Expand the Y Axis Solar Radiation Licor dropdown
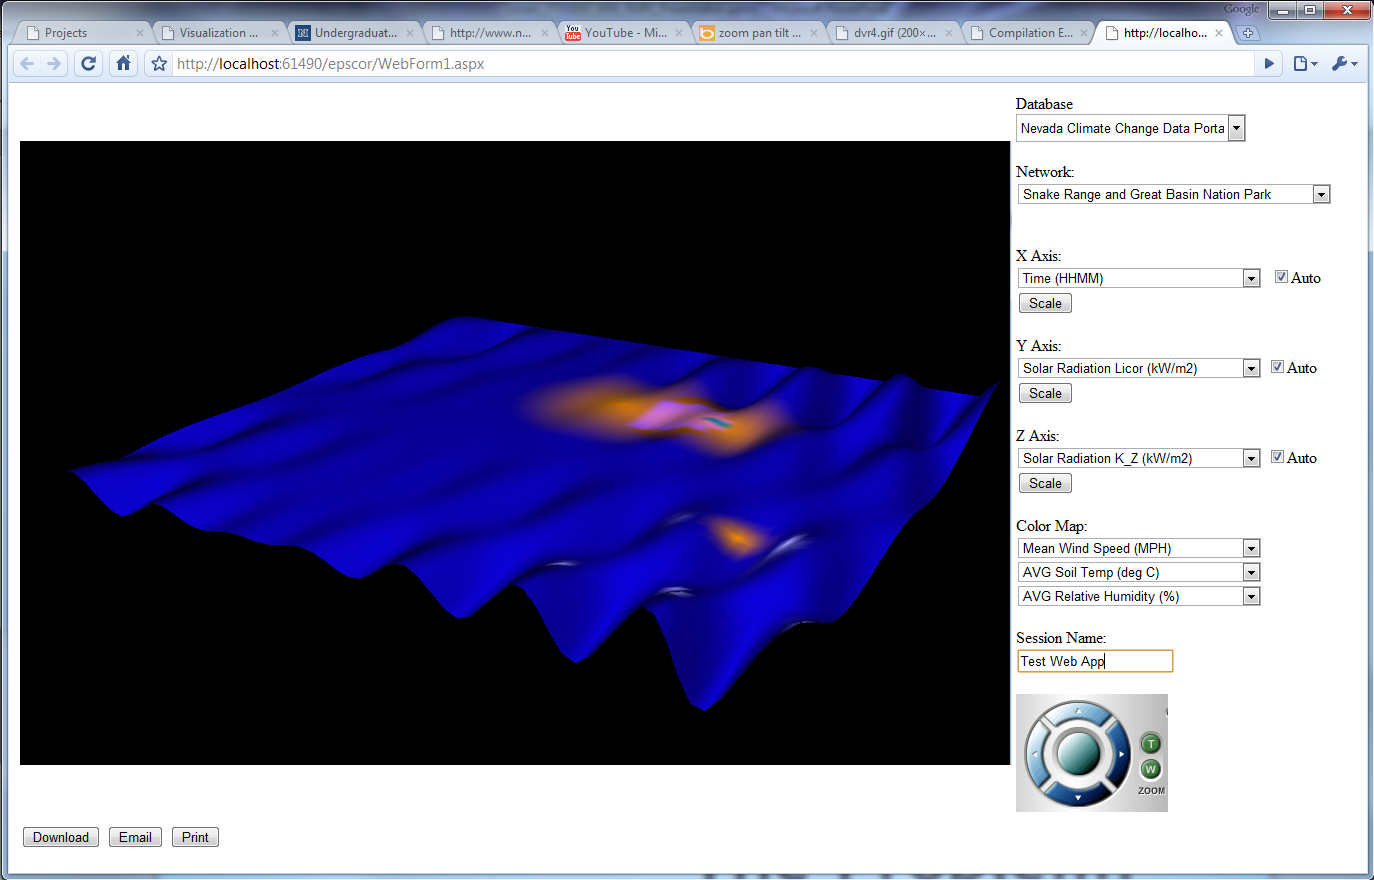Viewport: 1374px width, 880px height. [x=1139, y=368]
